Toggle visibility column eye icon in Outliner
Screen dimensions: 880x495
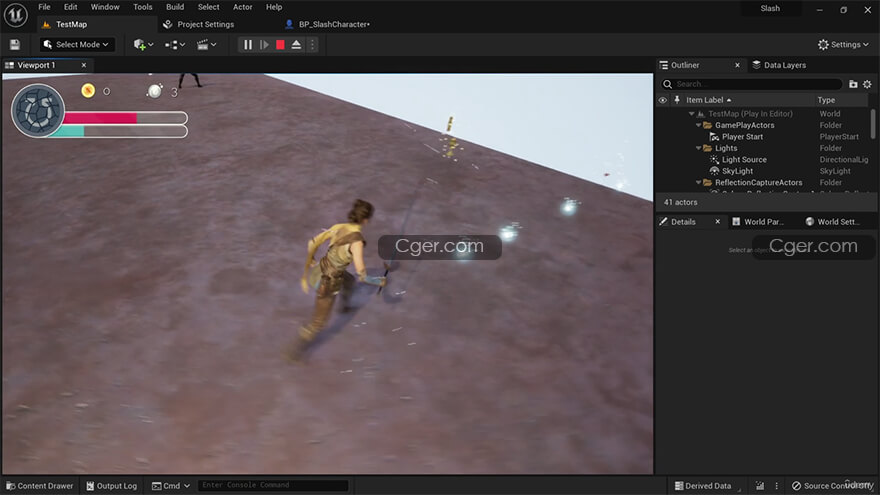[x=663, y=100]
